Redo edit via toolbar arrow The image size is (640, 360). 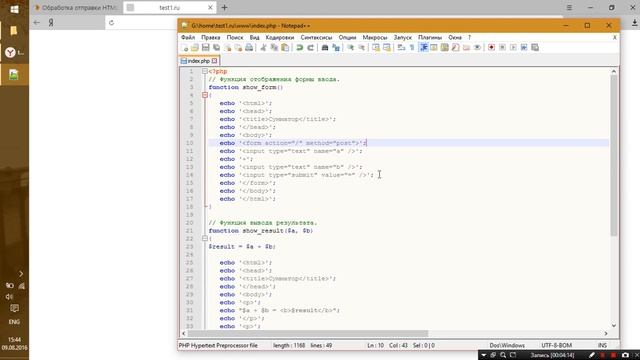click(x=311, y=48)
